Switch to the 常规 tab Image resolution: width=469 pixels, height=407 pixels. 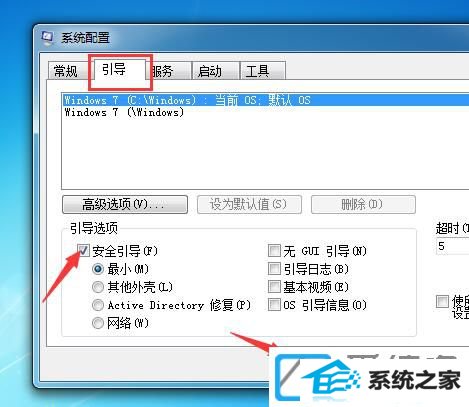[x=68, y=71]
